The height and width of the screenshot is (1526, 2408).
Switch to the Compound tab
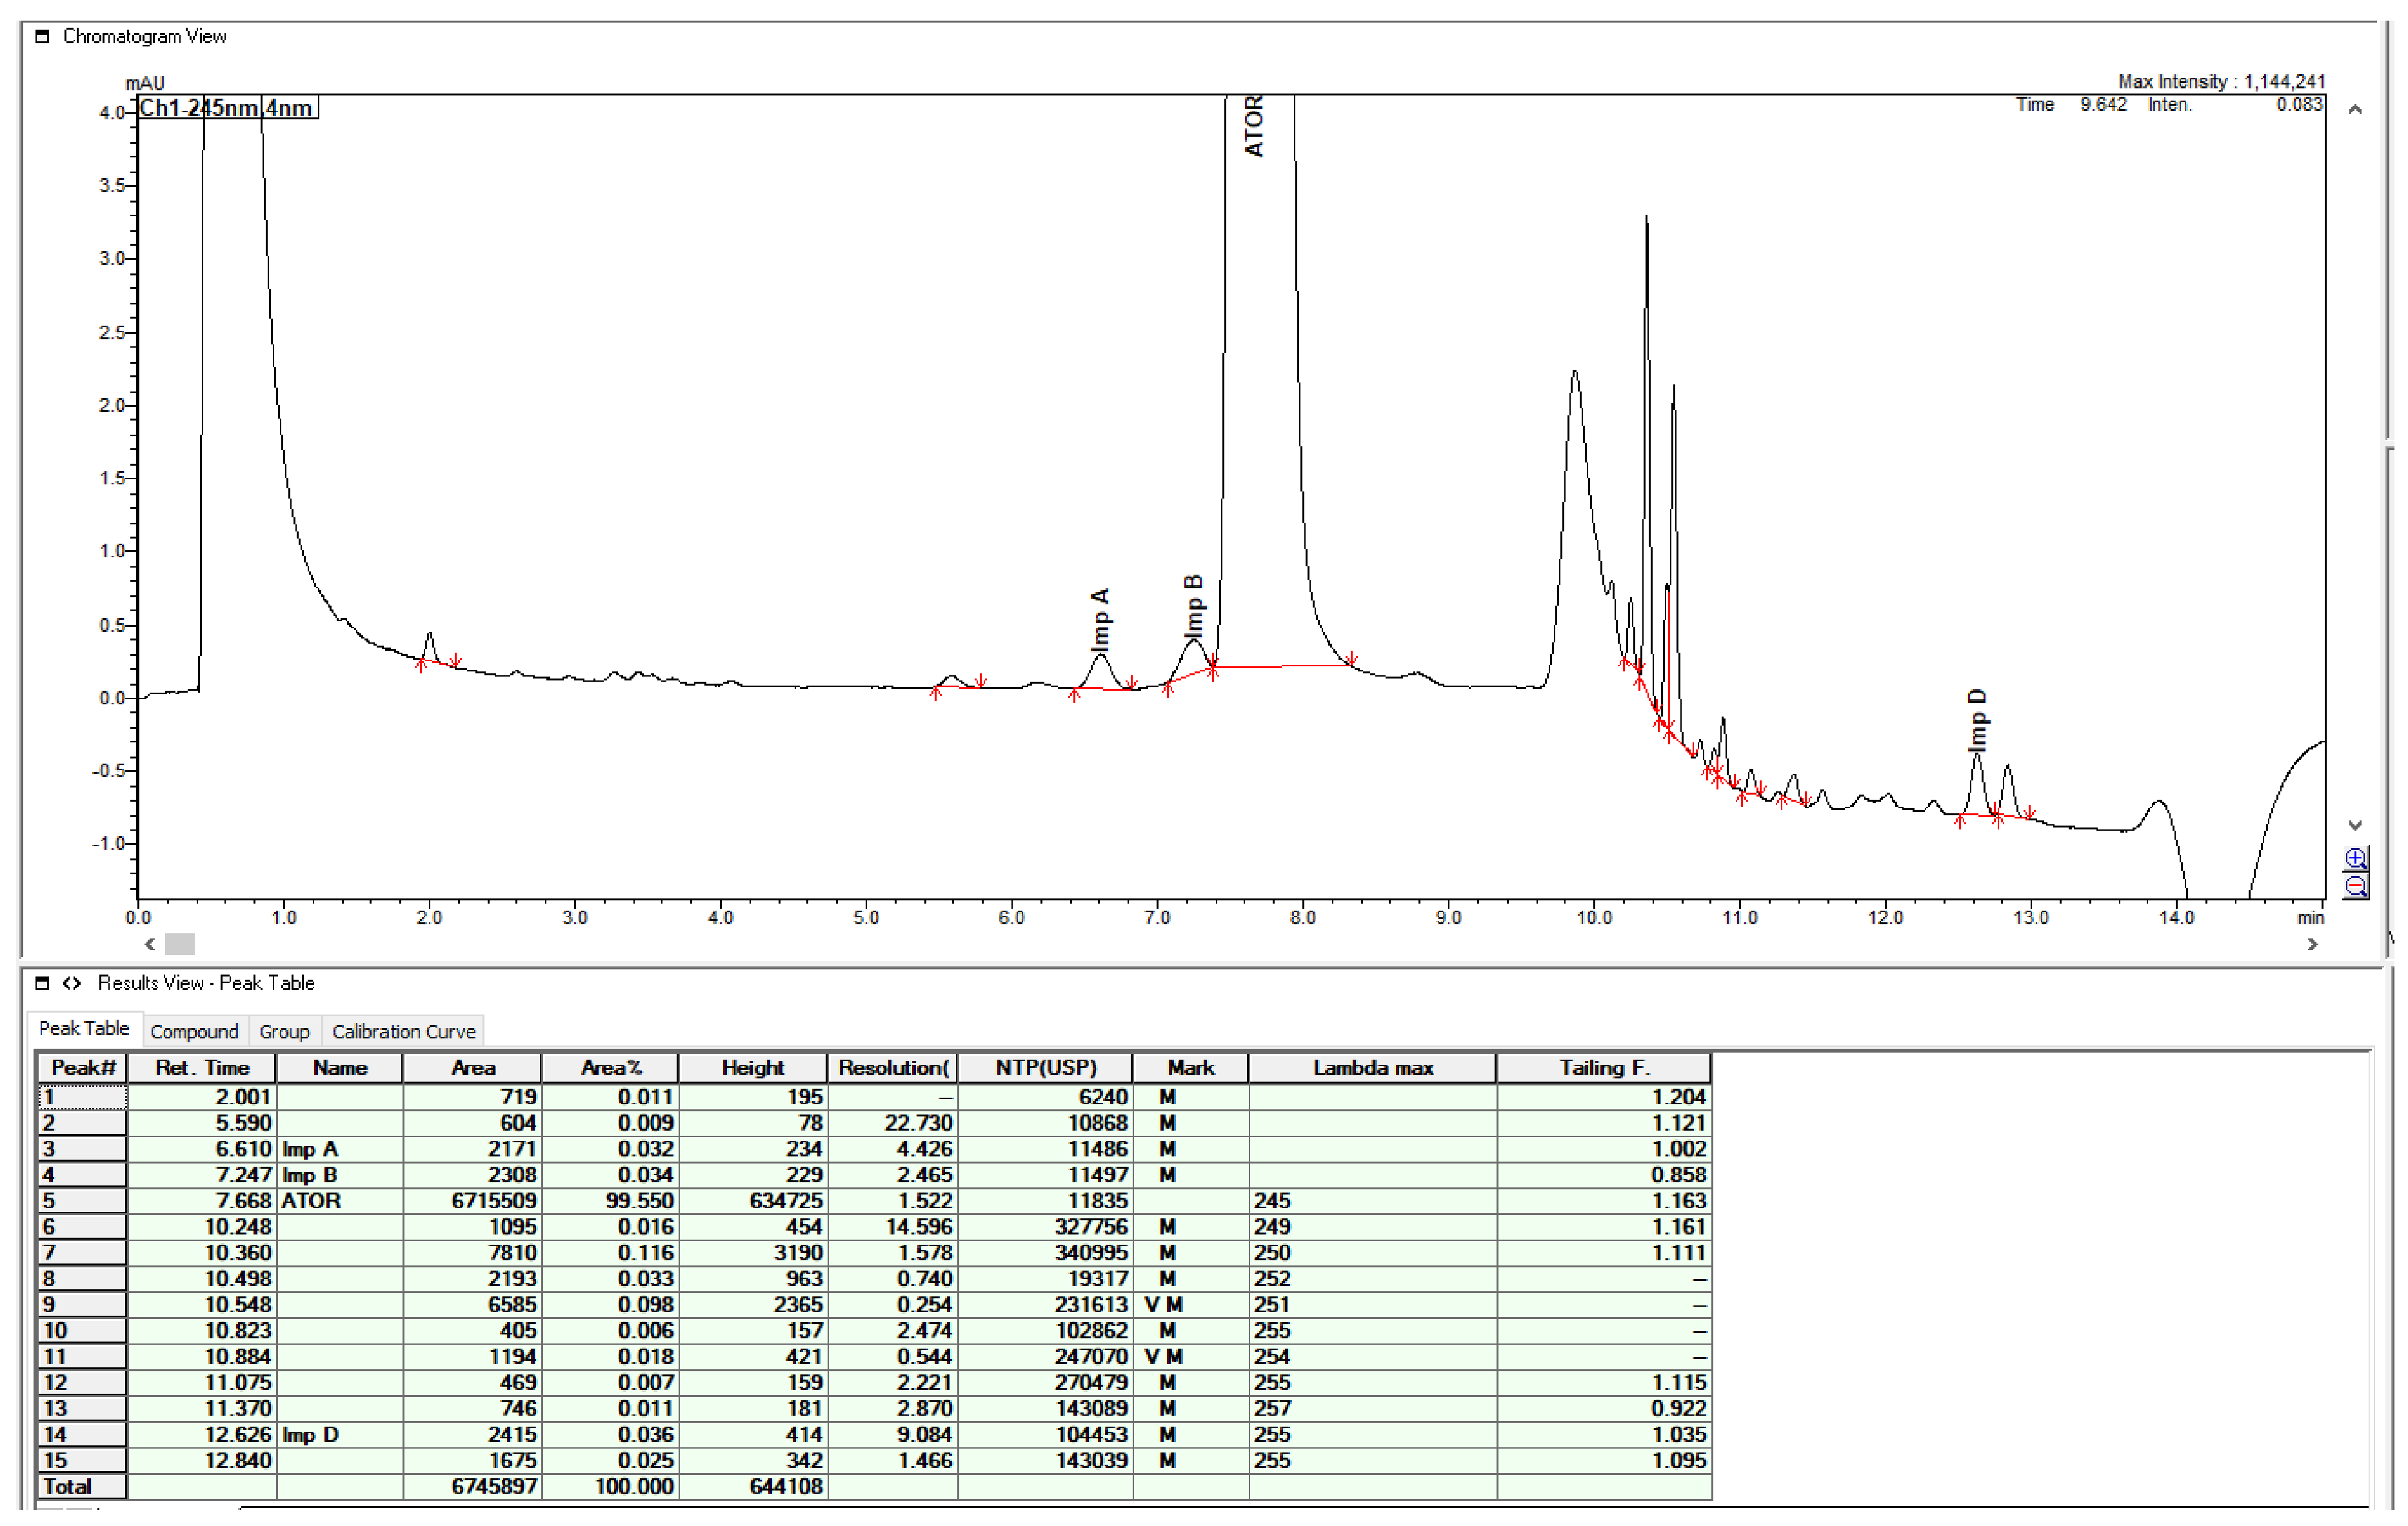(194, 1031)
